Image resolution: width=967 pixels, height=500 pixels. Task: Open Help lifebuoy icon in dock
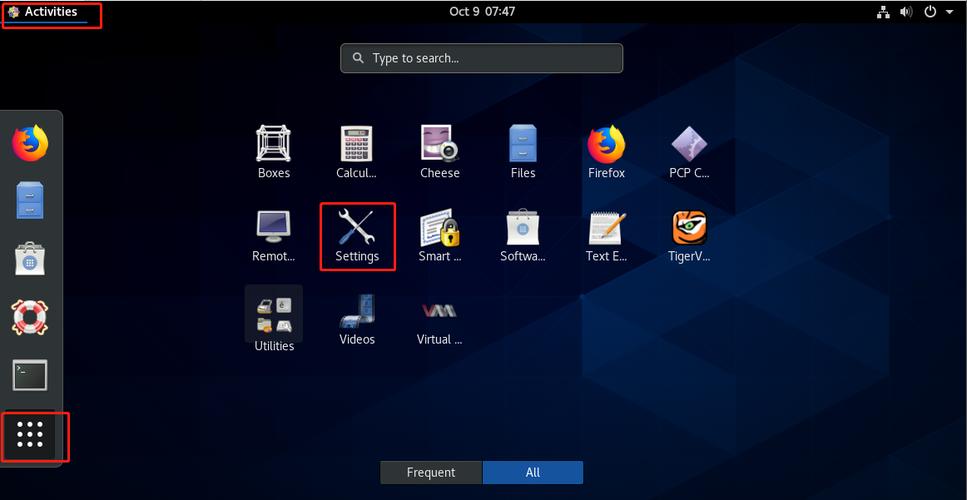tap(30, 317)
